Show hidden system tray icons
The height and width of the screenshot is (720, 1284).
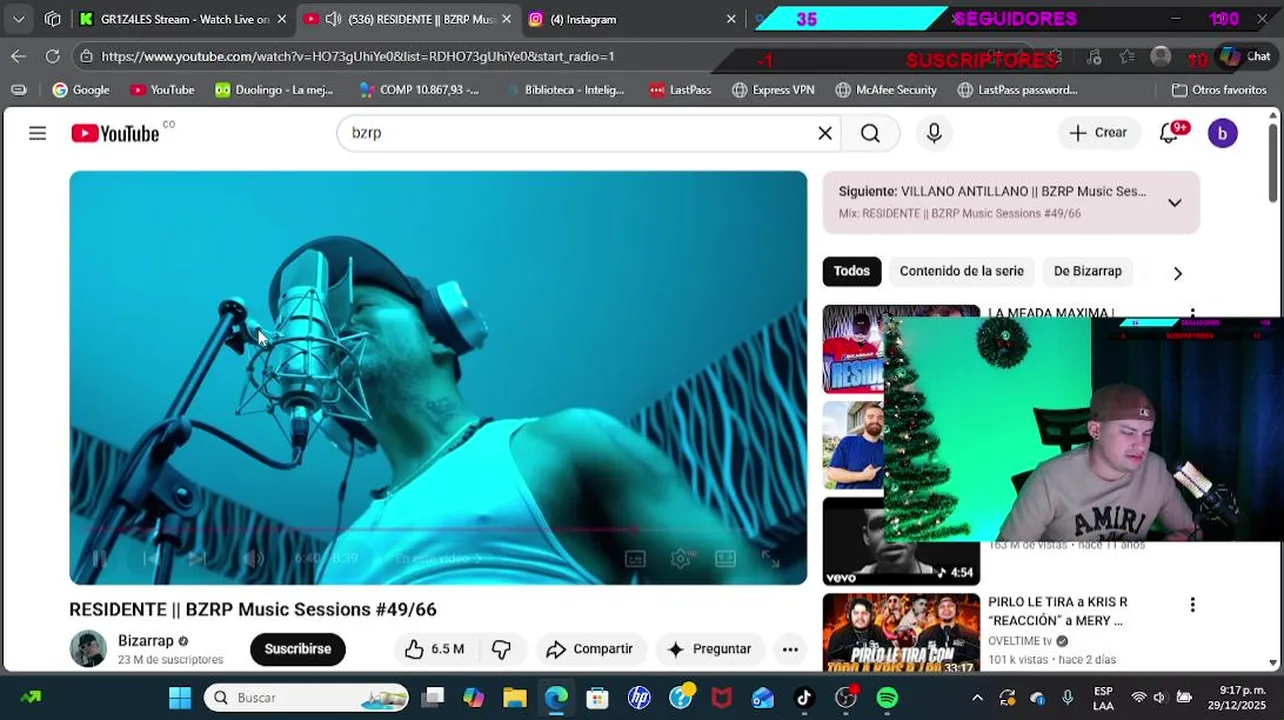977,698
